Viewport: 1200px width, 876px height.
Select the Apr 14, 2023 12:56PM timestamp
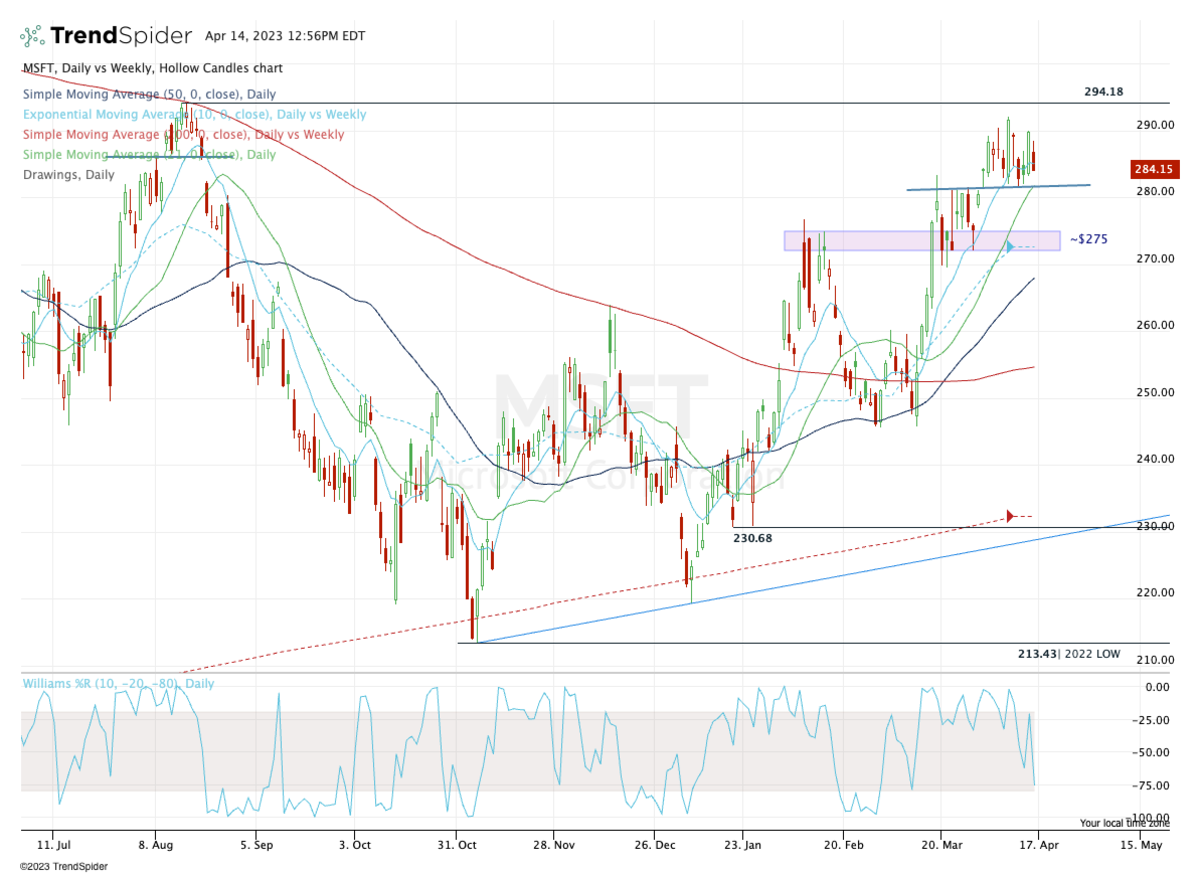pyautogui.click(x=283, y=35)
